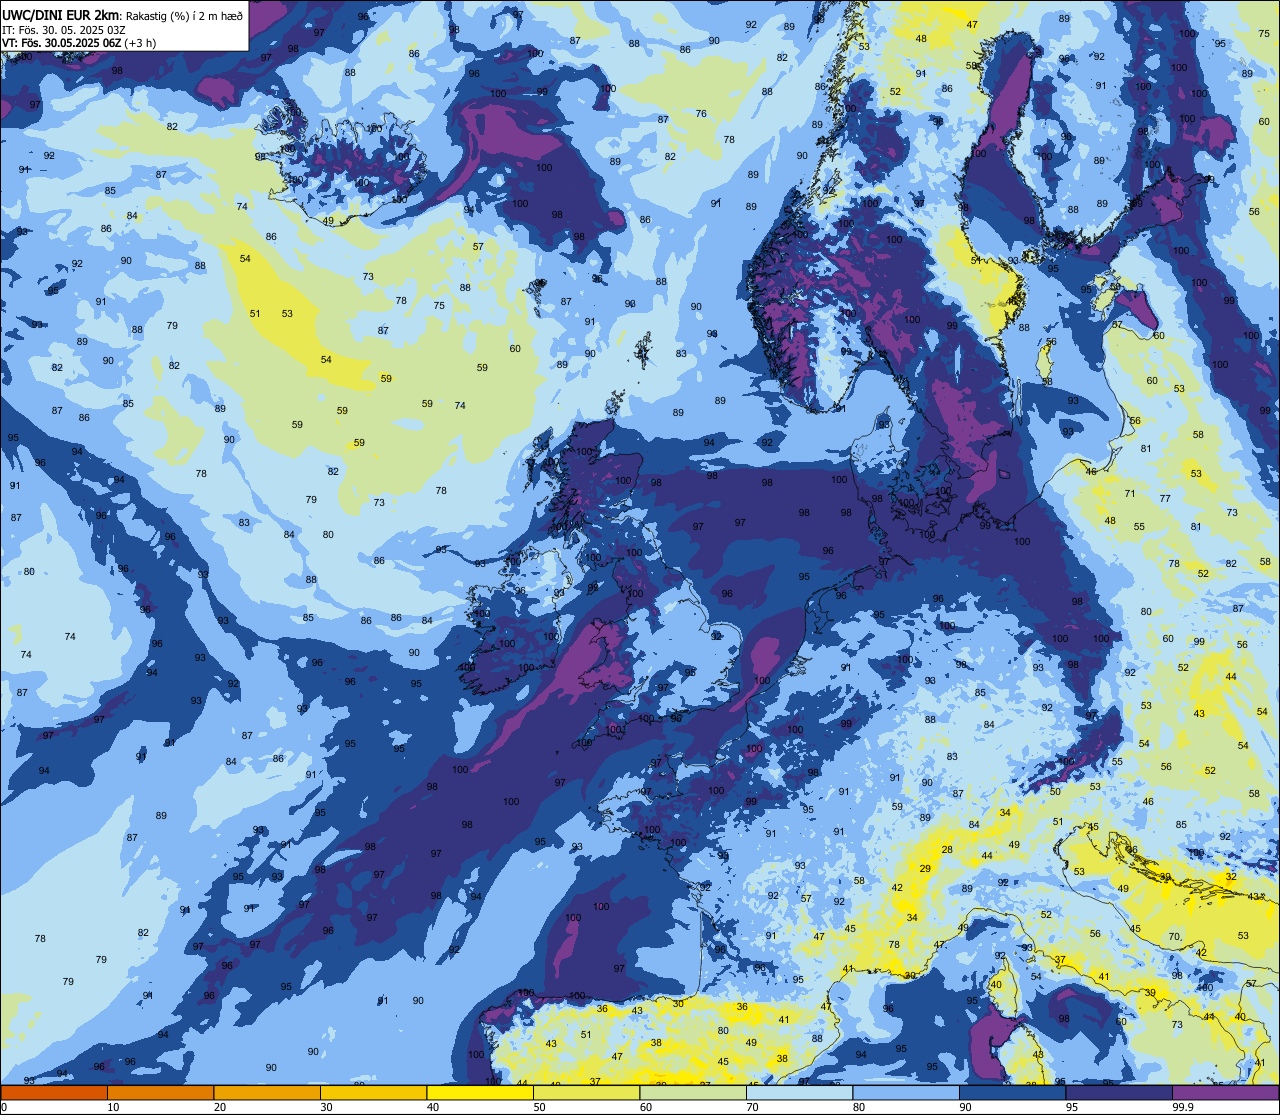This screenshot has width=1280, height=1115.
Task: Click the golden 30–40 legend swatch
Action: tap(373, 1092)
